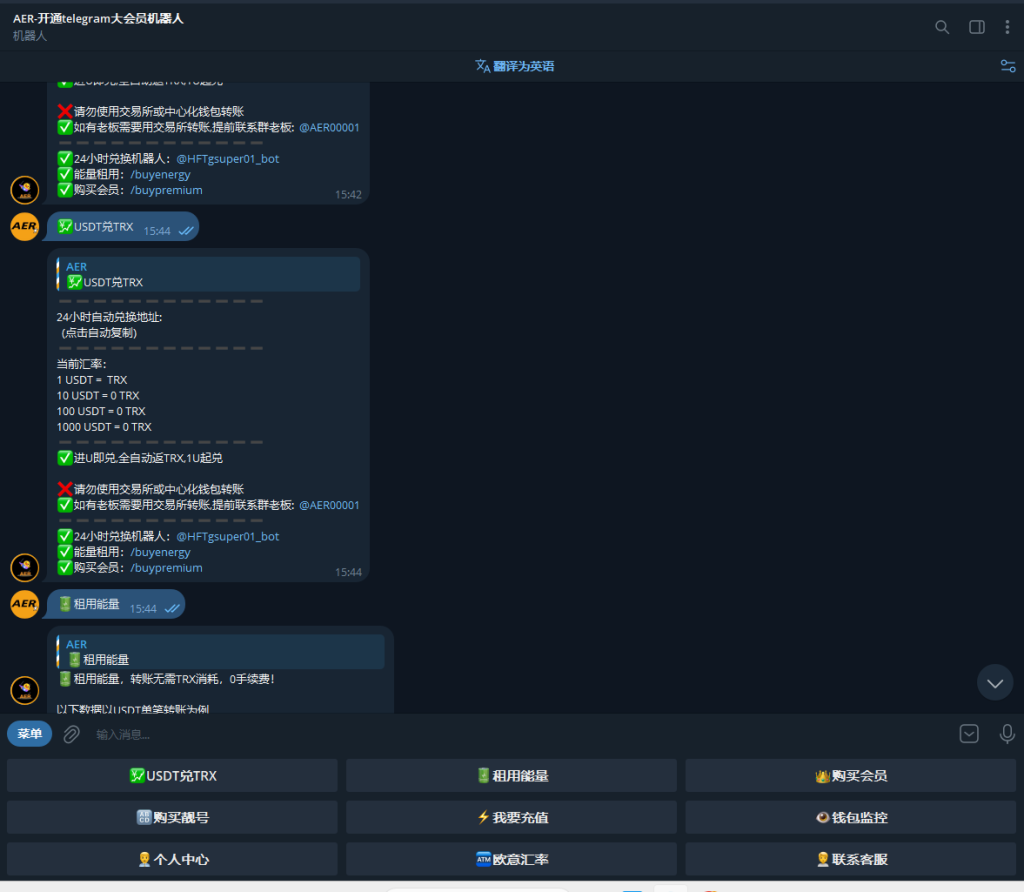Select the 个人中心 keyboard option
The width and height of the screenshot is (1024, 892).
pos(172,860)
